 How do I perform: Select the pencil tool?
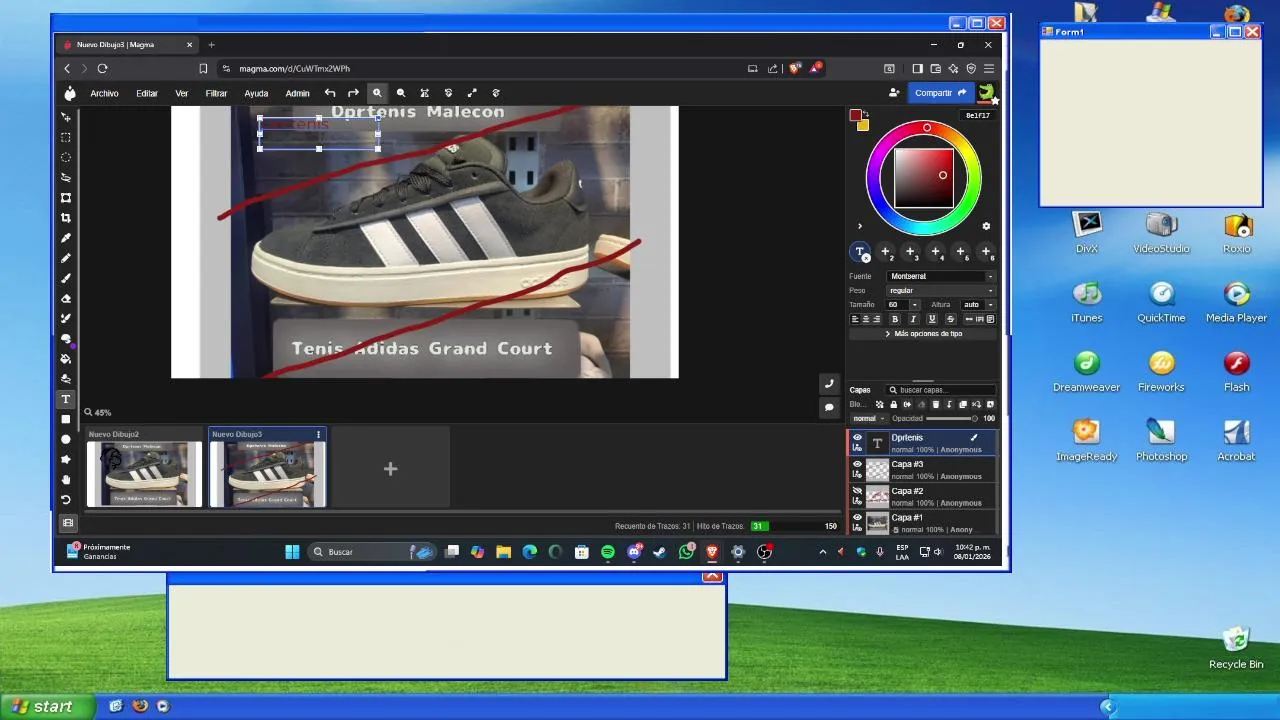(66, 258)
